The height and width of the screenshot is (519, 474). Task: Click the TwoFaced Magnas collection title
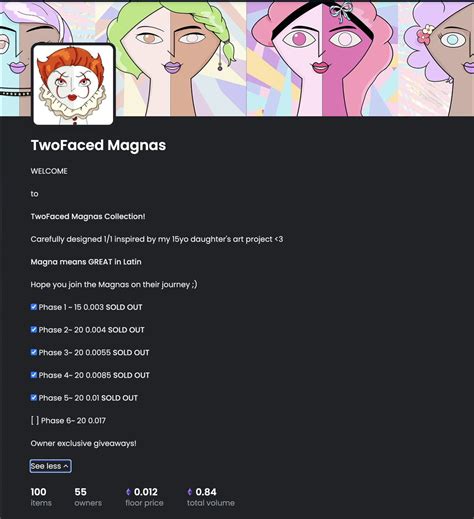[98, 145]
